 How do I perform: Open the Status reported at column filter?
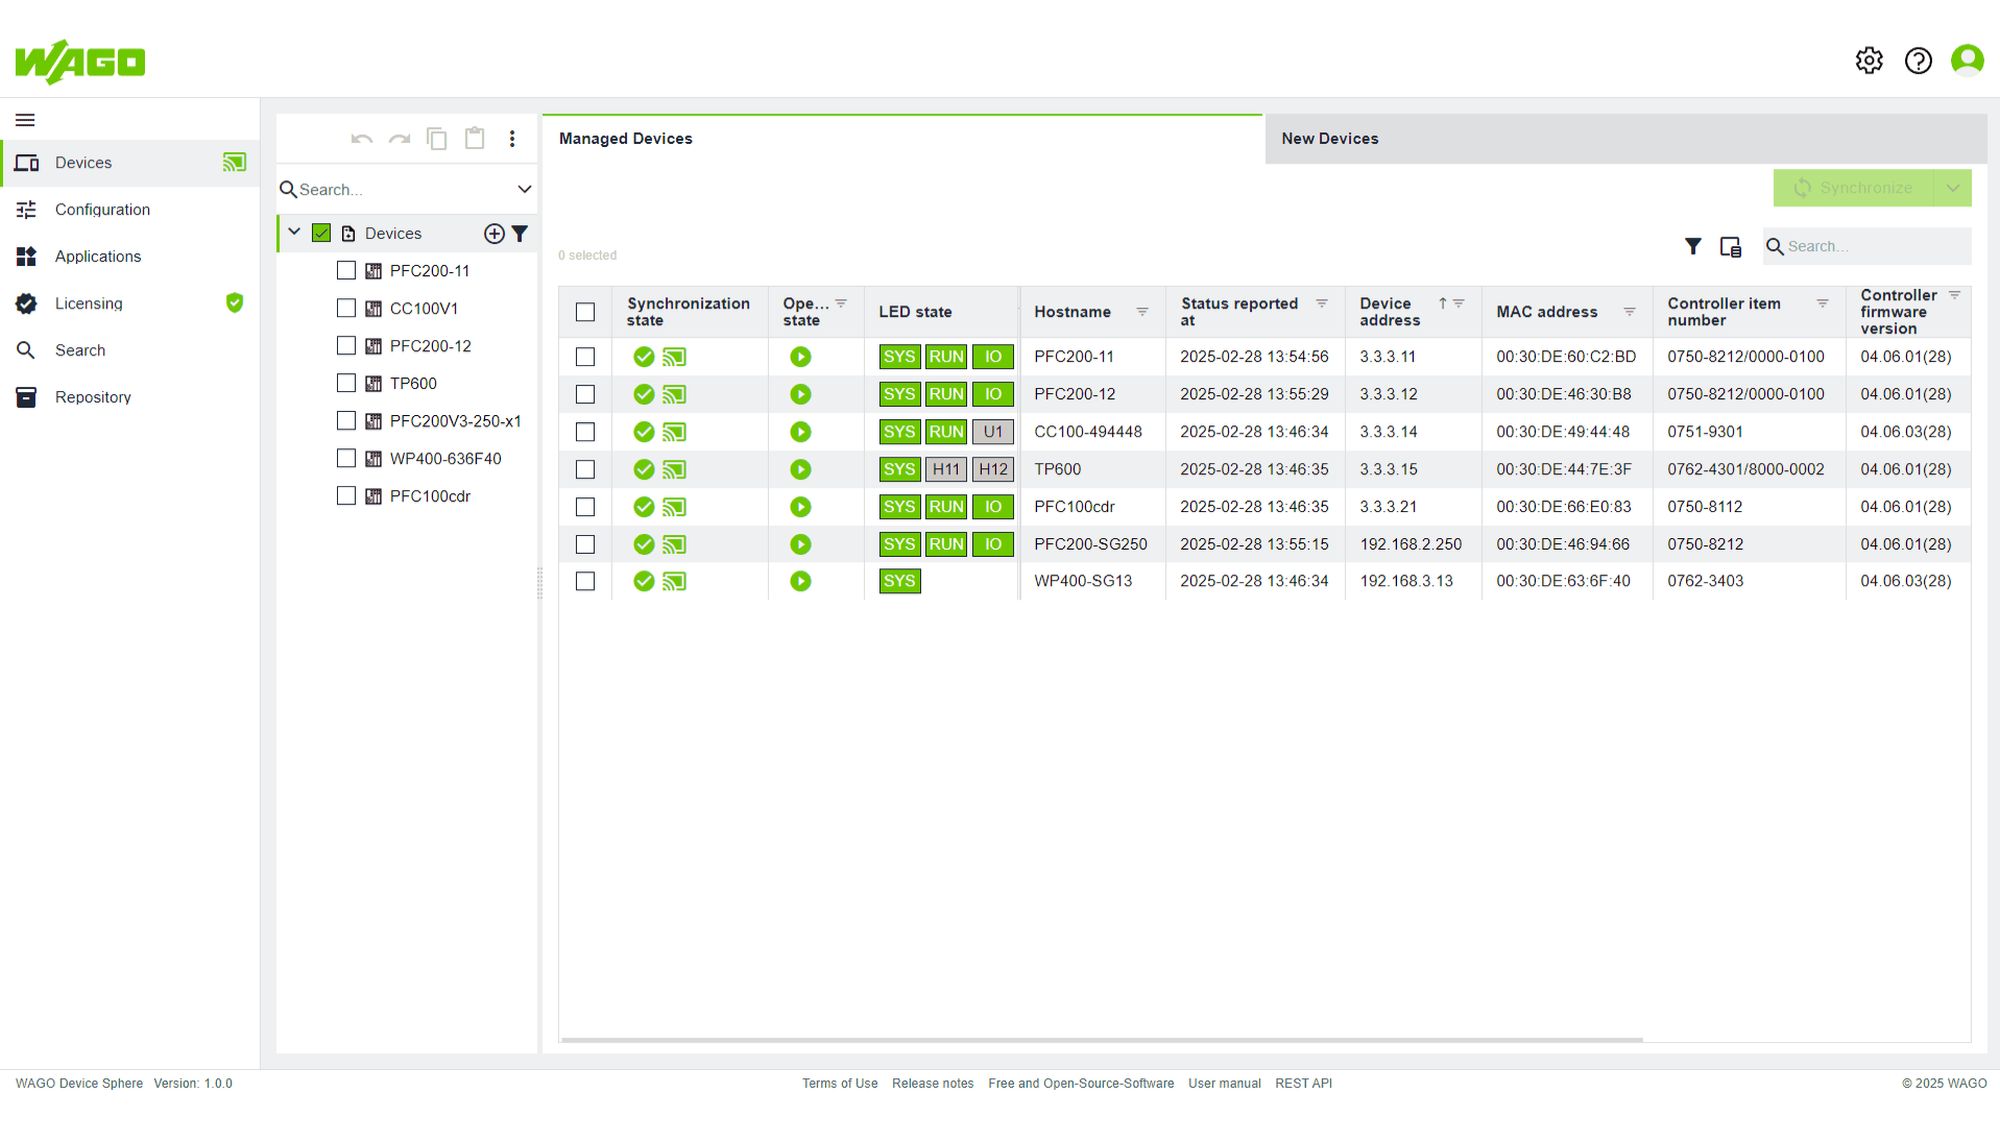1322,303
